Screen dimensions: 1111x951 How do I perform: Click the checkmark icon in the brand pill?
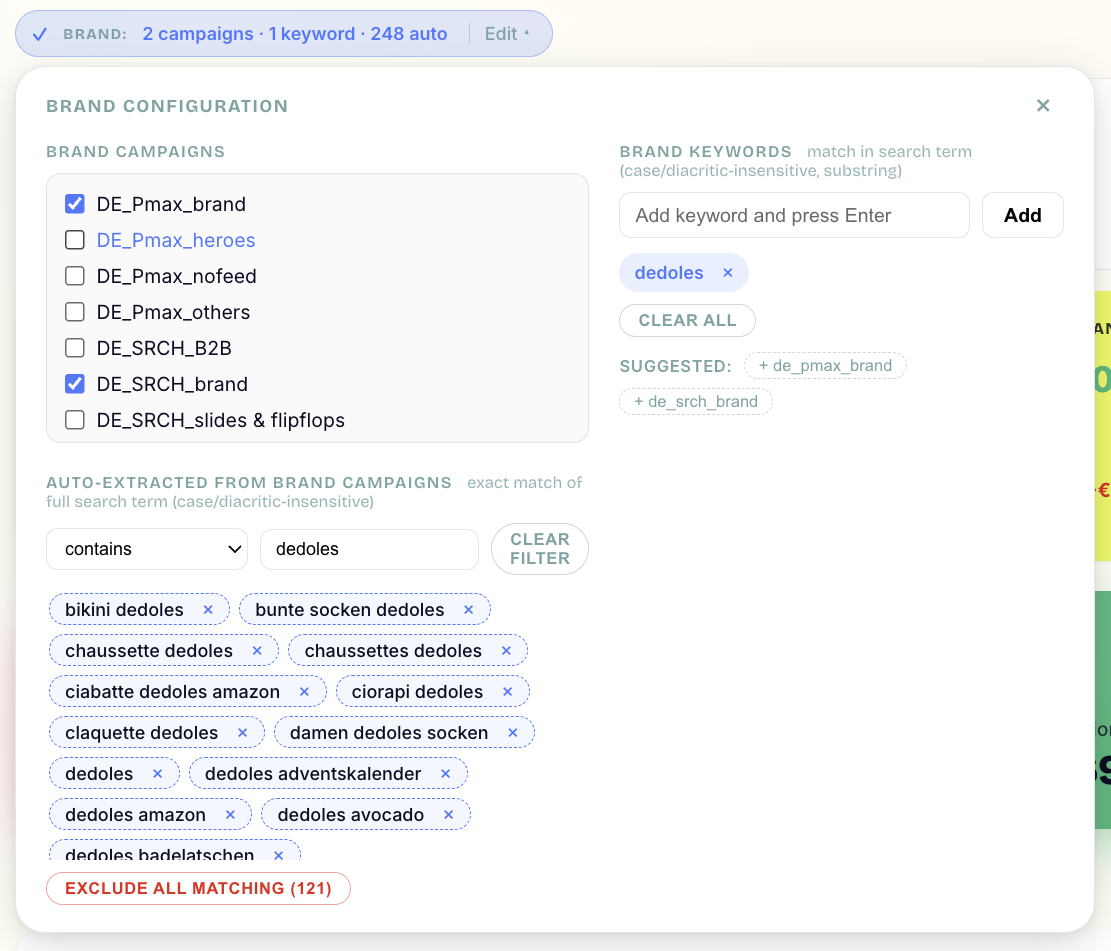(x=40, y=34)
